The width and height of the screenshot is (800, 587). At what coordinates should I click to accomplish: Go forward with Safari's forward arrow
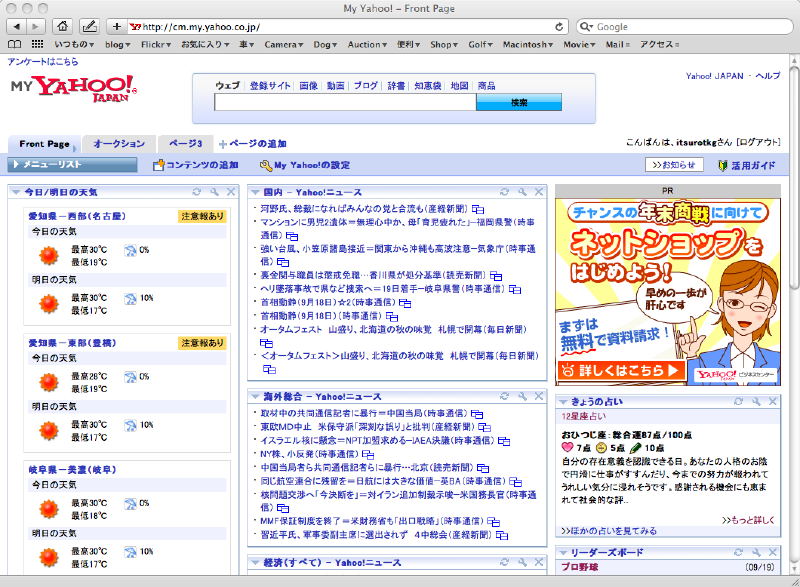[x=35, y=27]
